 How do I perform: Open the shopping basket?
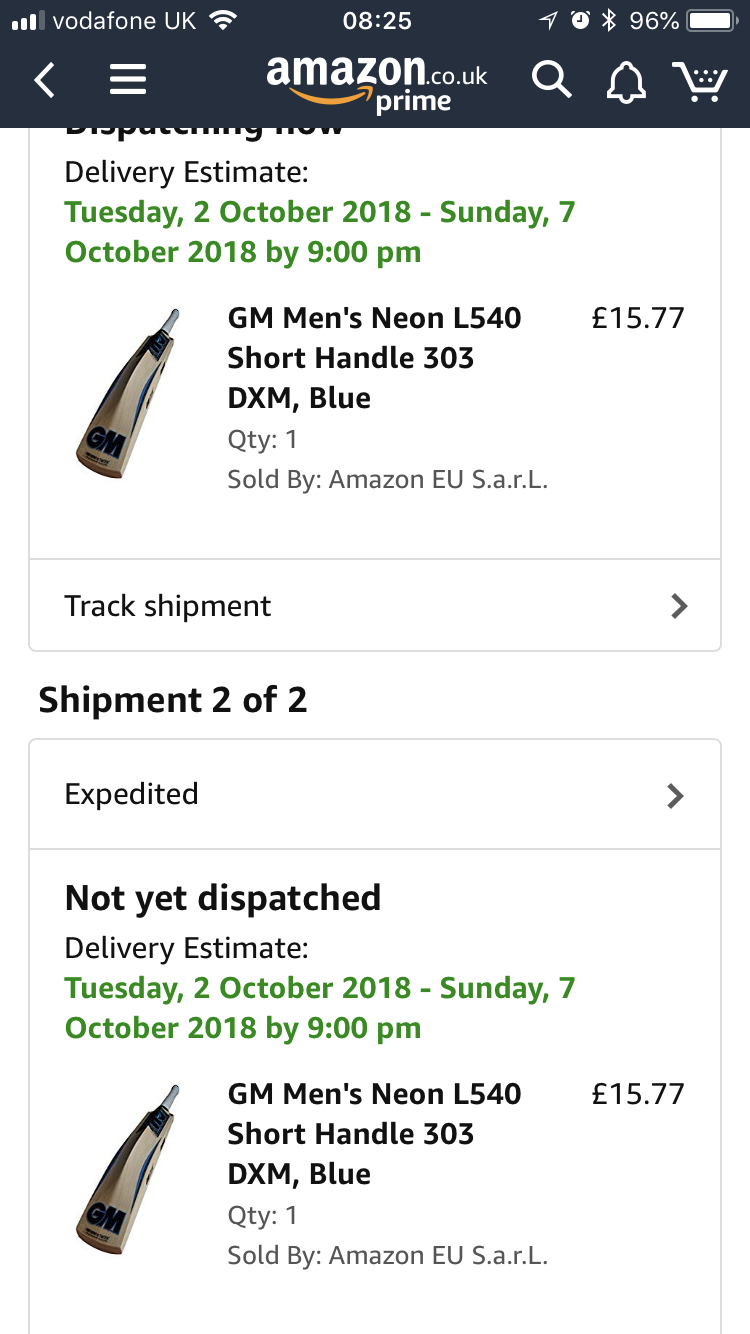pyautogui.click(x=700, y=81)
